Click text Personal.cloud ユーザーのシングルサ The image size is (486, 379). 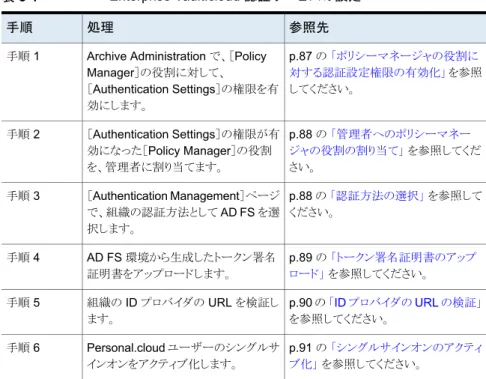point(183,348)
